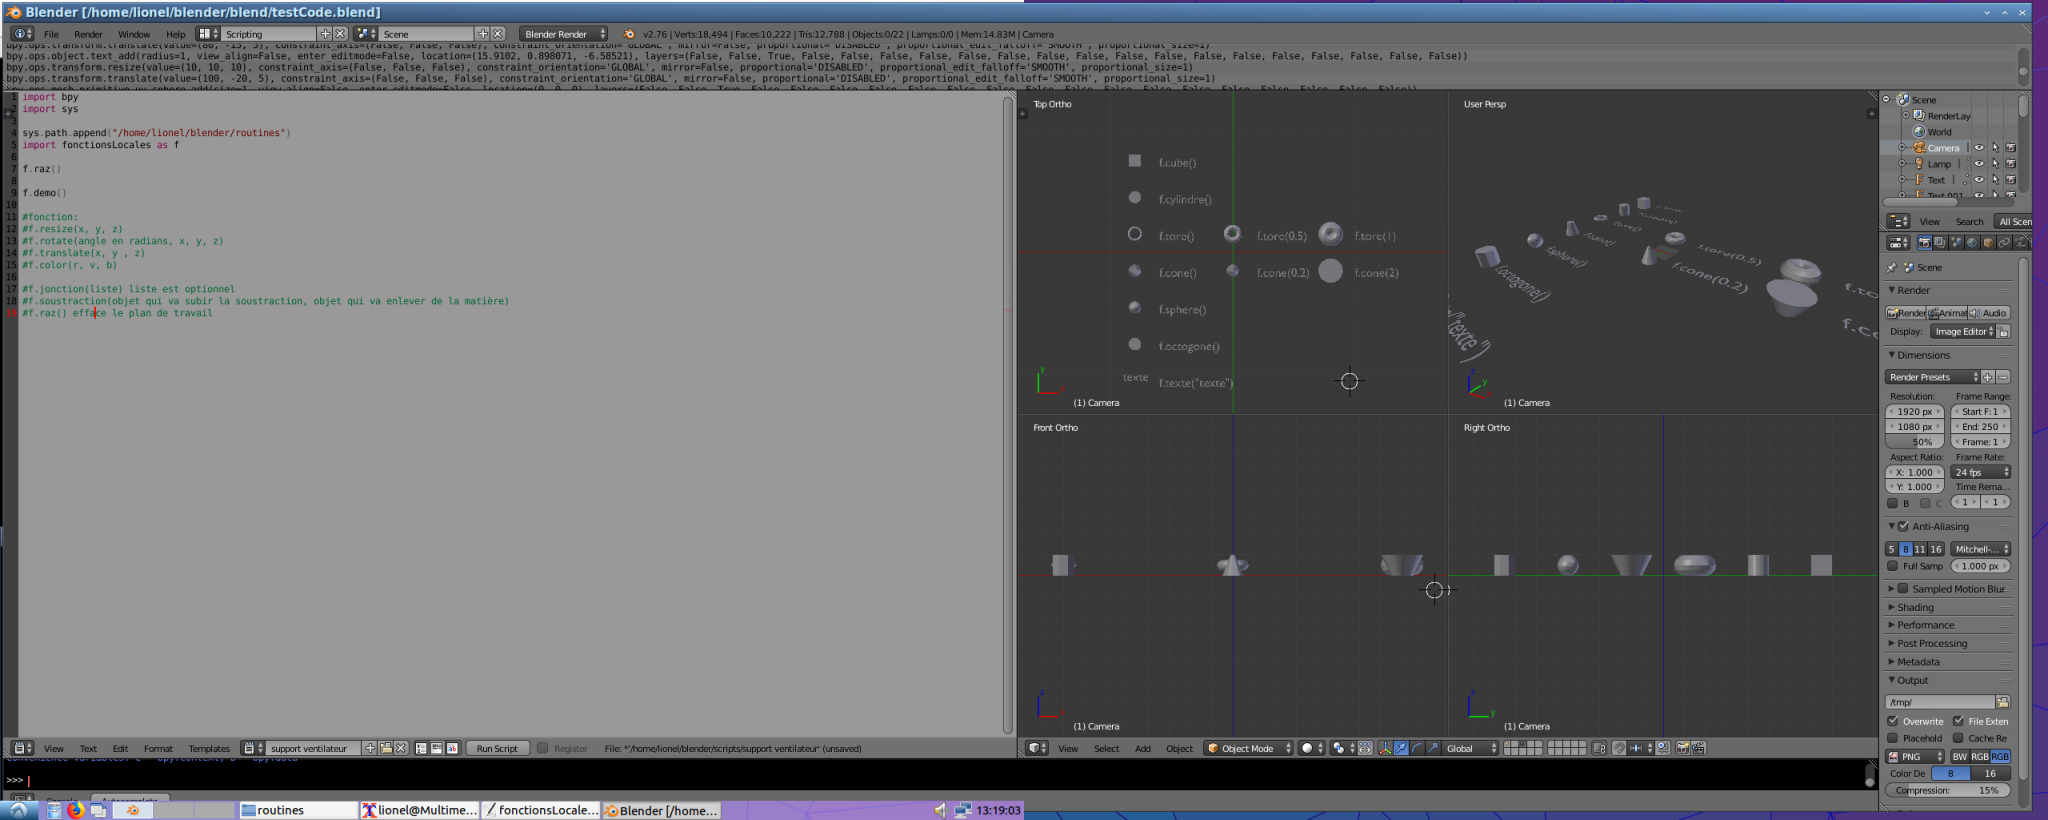Click the Lamp object icon in outliner
The image size is (2048, 820).
click(x=1919, y=164)
